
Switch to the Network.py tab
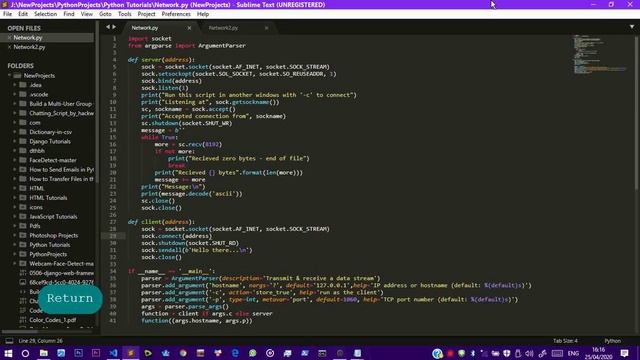coord(145,28)
